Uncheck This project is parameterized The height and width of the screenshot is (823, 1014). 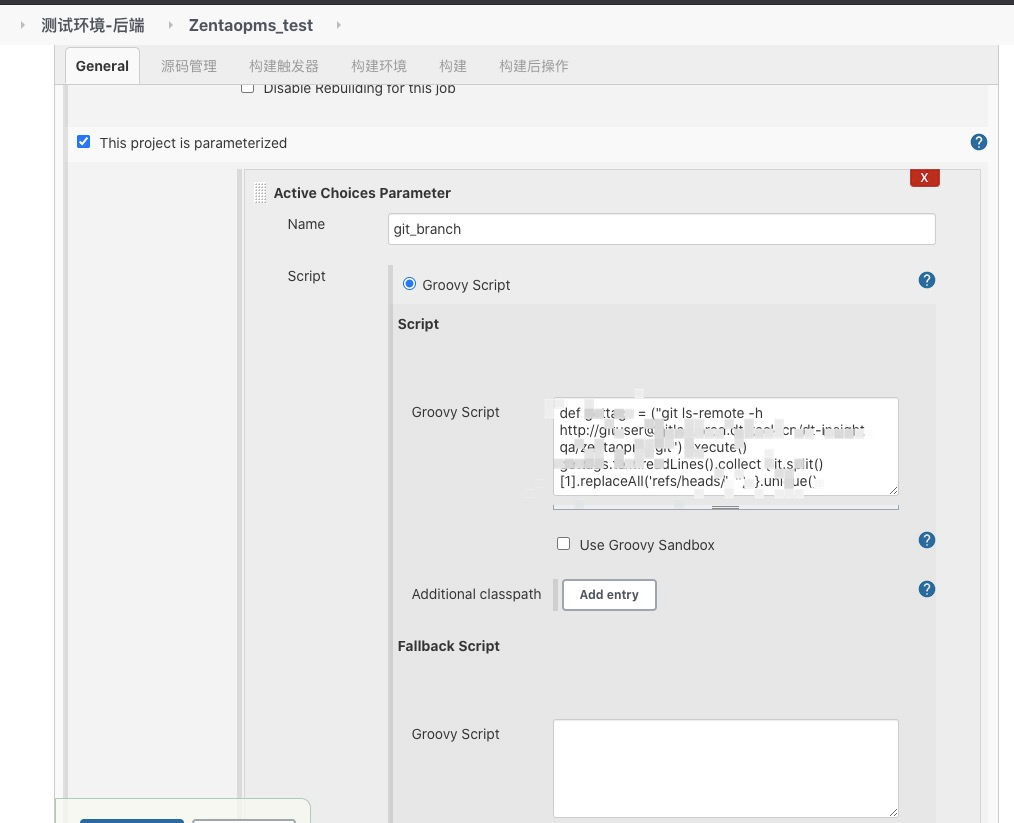point(83,142)
